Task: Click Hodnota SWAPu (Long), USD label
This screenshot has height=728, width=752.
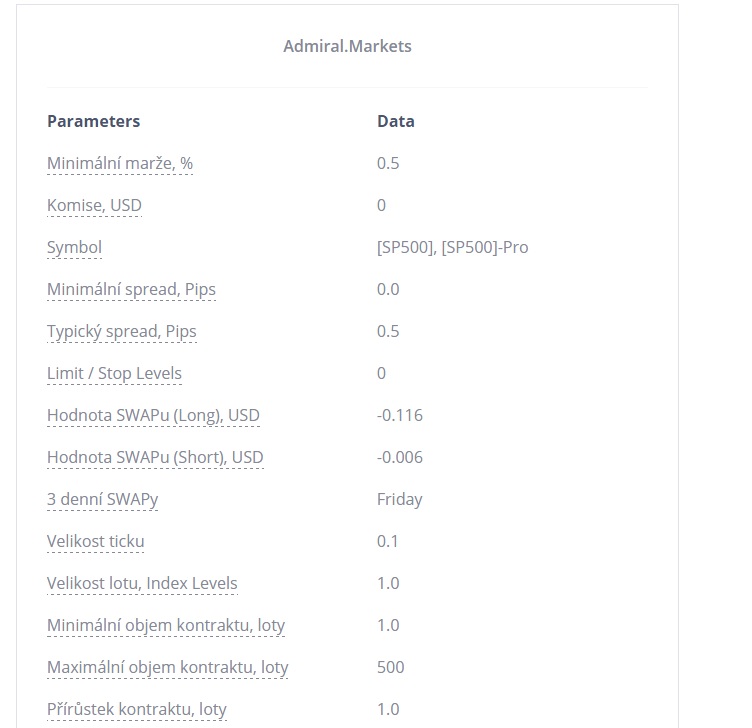Action: 153,415
